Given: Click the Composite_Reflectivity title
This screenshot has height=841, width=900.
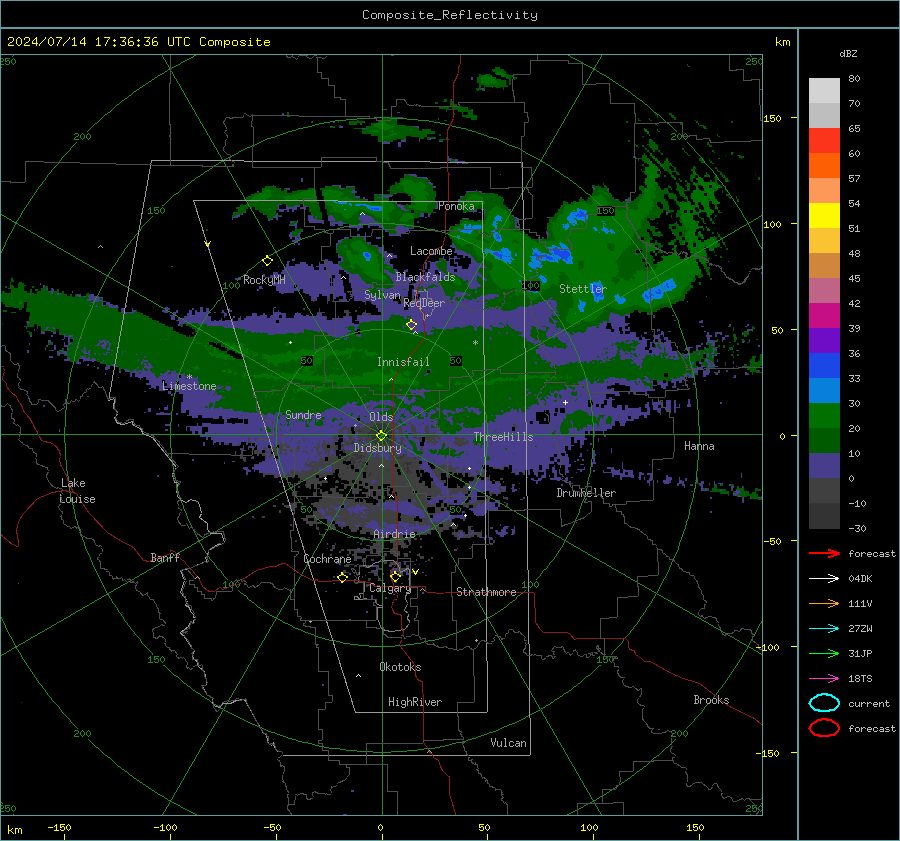Looking at the screenshot, I should point(450,15).
